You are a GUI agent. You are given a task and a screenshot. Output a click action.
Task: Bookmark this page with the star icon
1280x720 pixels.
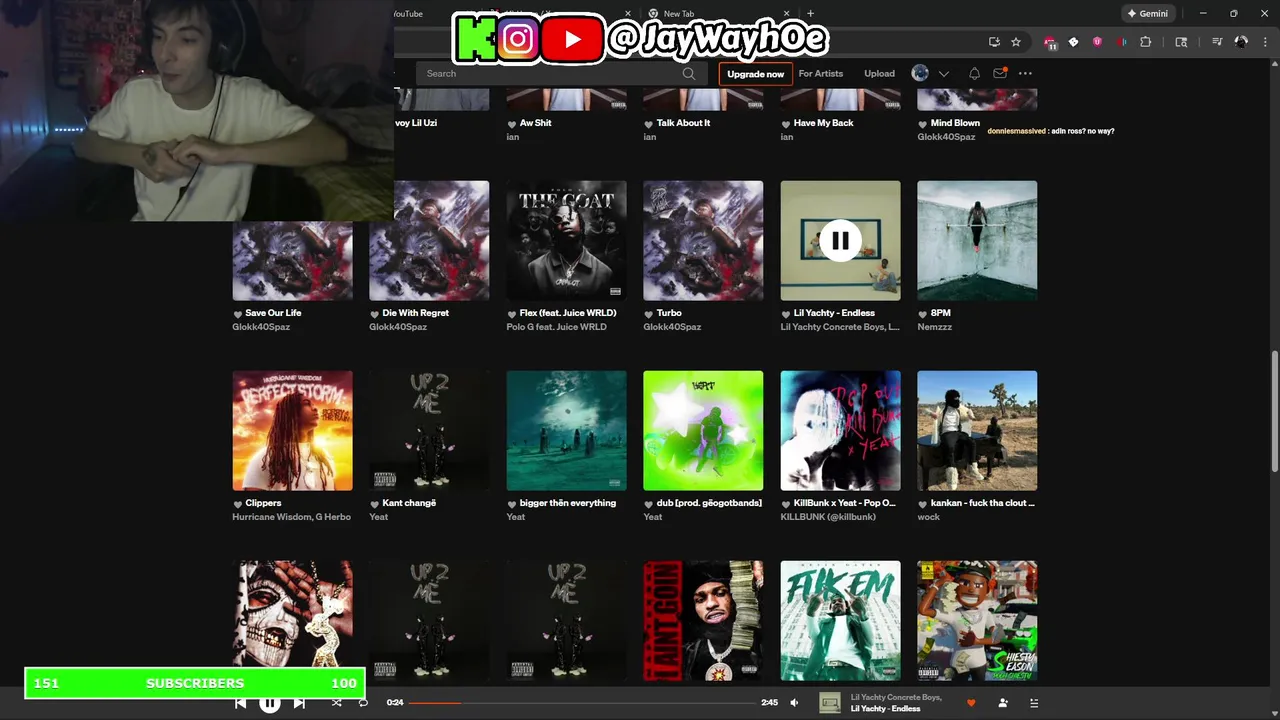(1016, 42)
